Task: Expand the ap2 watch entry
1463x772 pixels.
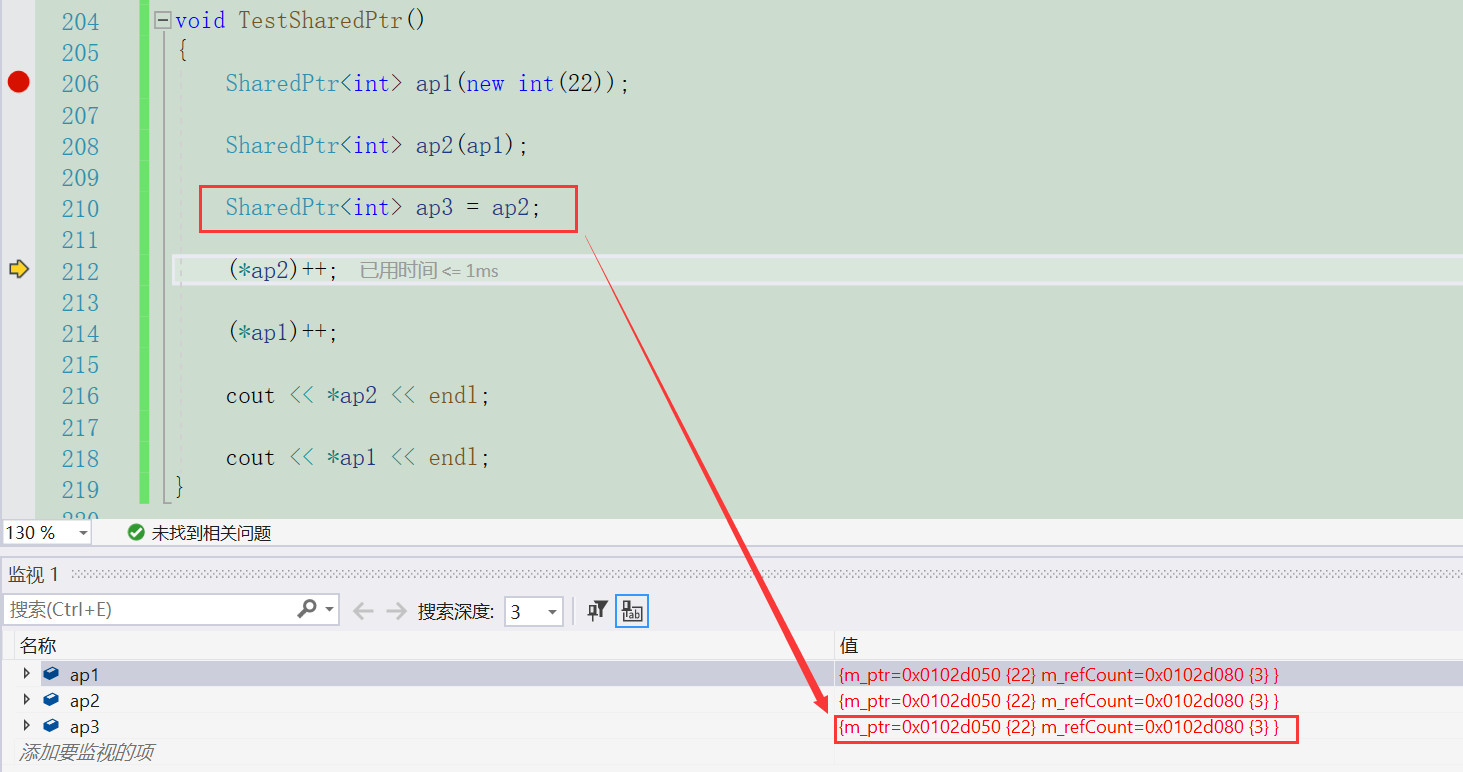Action: pos(27,700)
